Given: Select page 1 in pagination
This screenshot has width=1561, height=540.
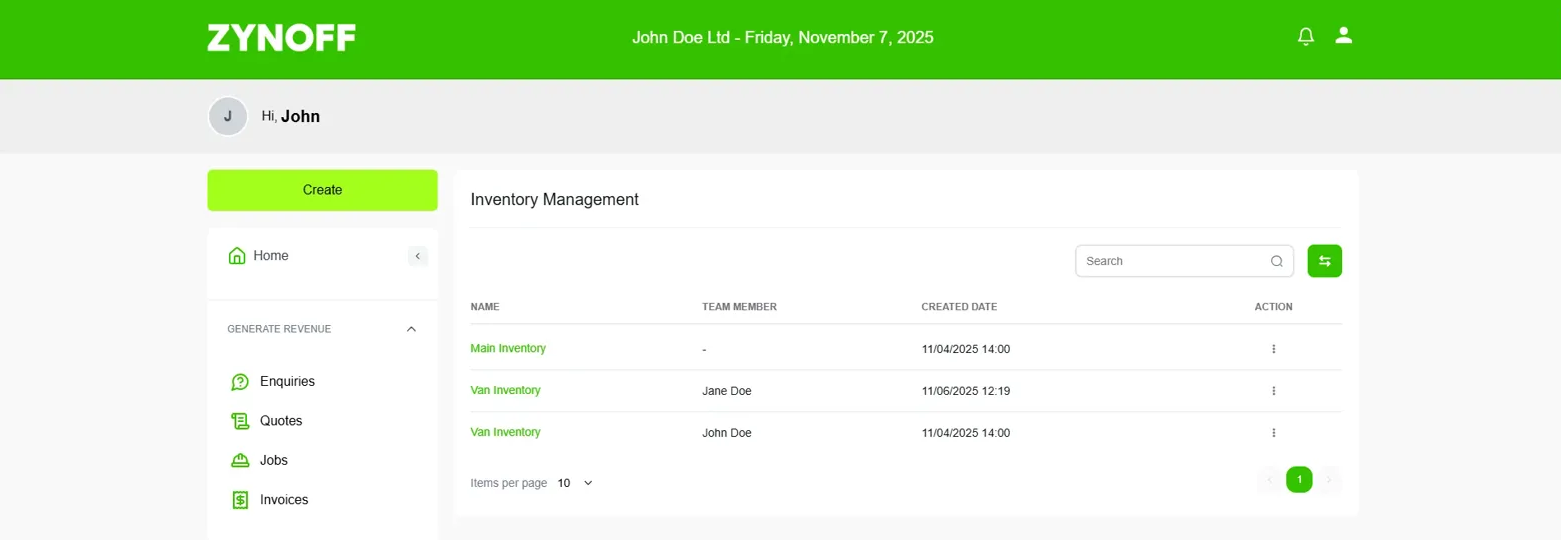Looking at the screenshot, I should [x=1299, y=480].
